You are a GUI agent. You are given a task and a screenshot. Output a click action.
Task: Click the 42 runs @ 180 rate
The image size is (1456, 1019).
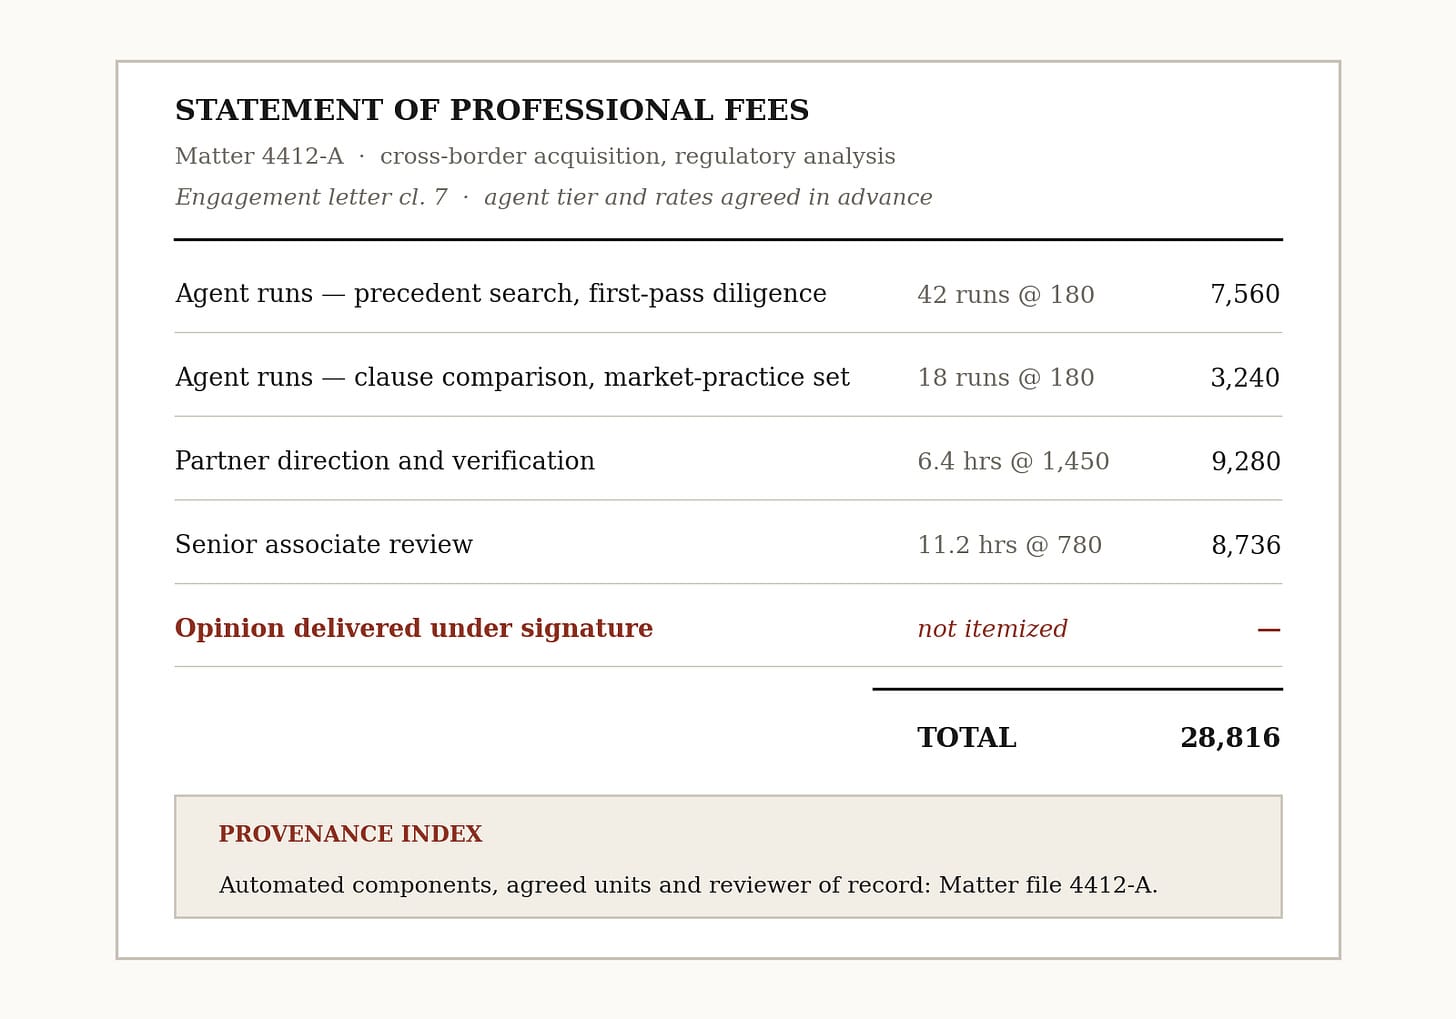(1006, 295)
